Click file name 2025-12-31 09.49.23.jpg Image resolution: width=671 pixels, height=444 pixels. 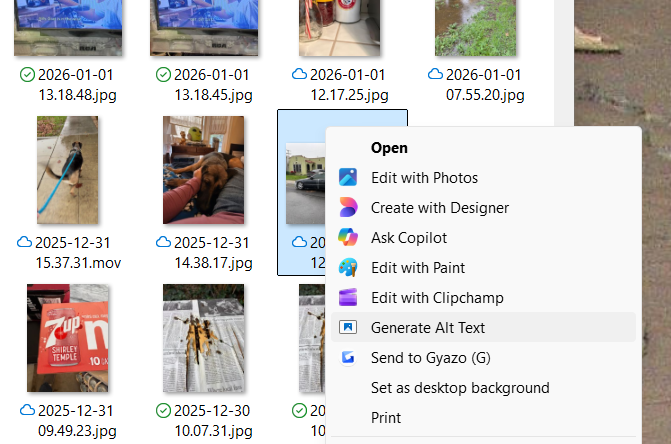pos(76,420)
